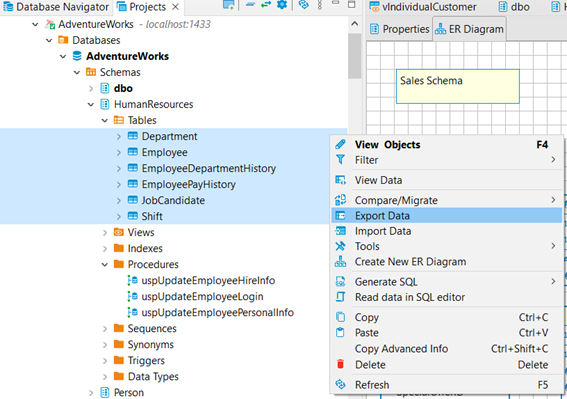Screen dimensions: 567x399
Task: Collapse the HumanResources schema node
Action: click(x=91, y=105)
